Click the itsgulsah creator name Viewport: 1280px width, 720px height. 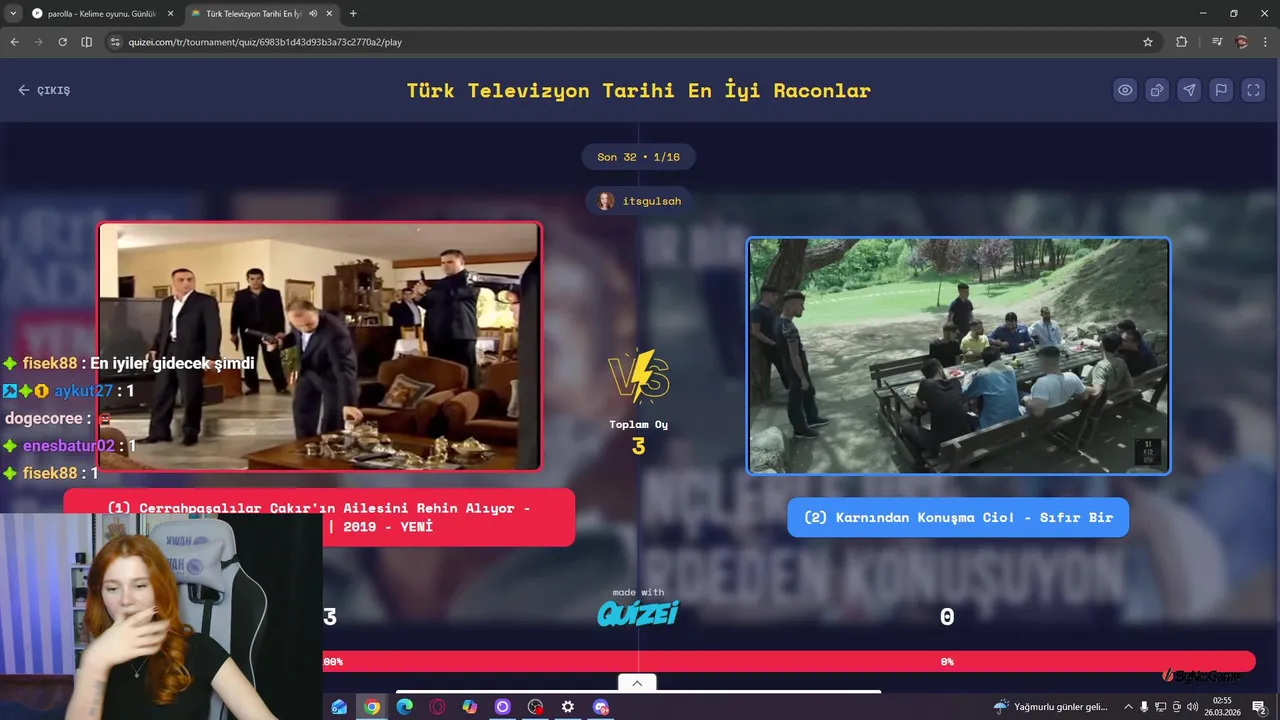tap(652, 201)
